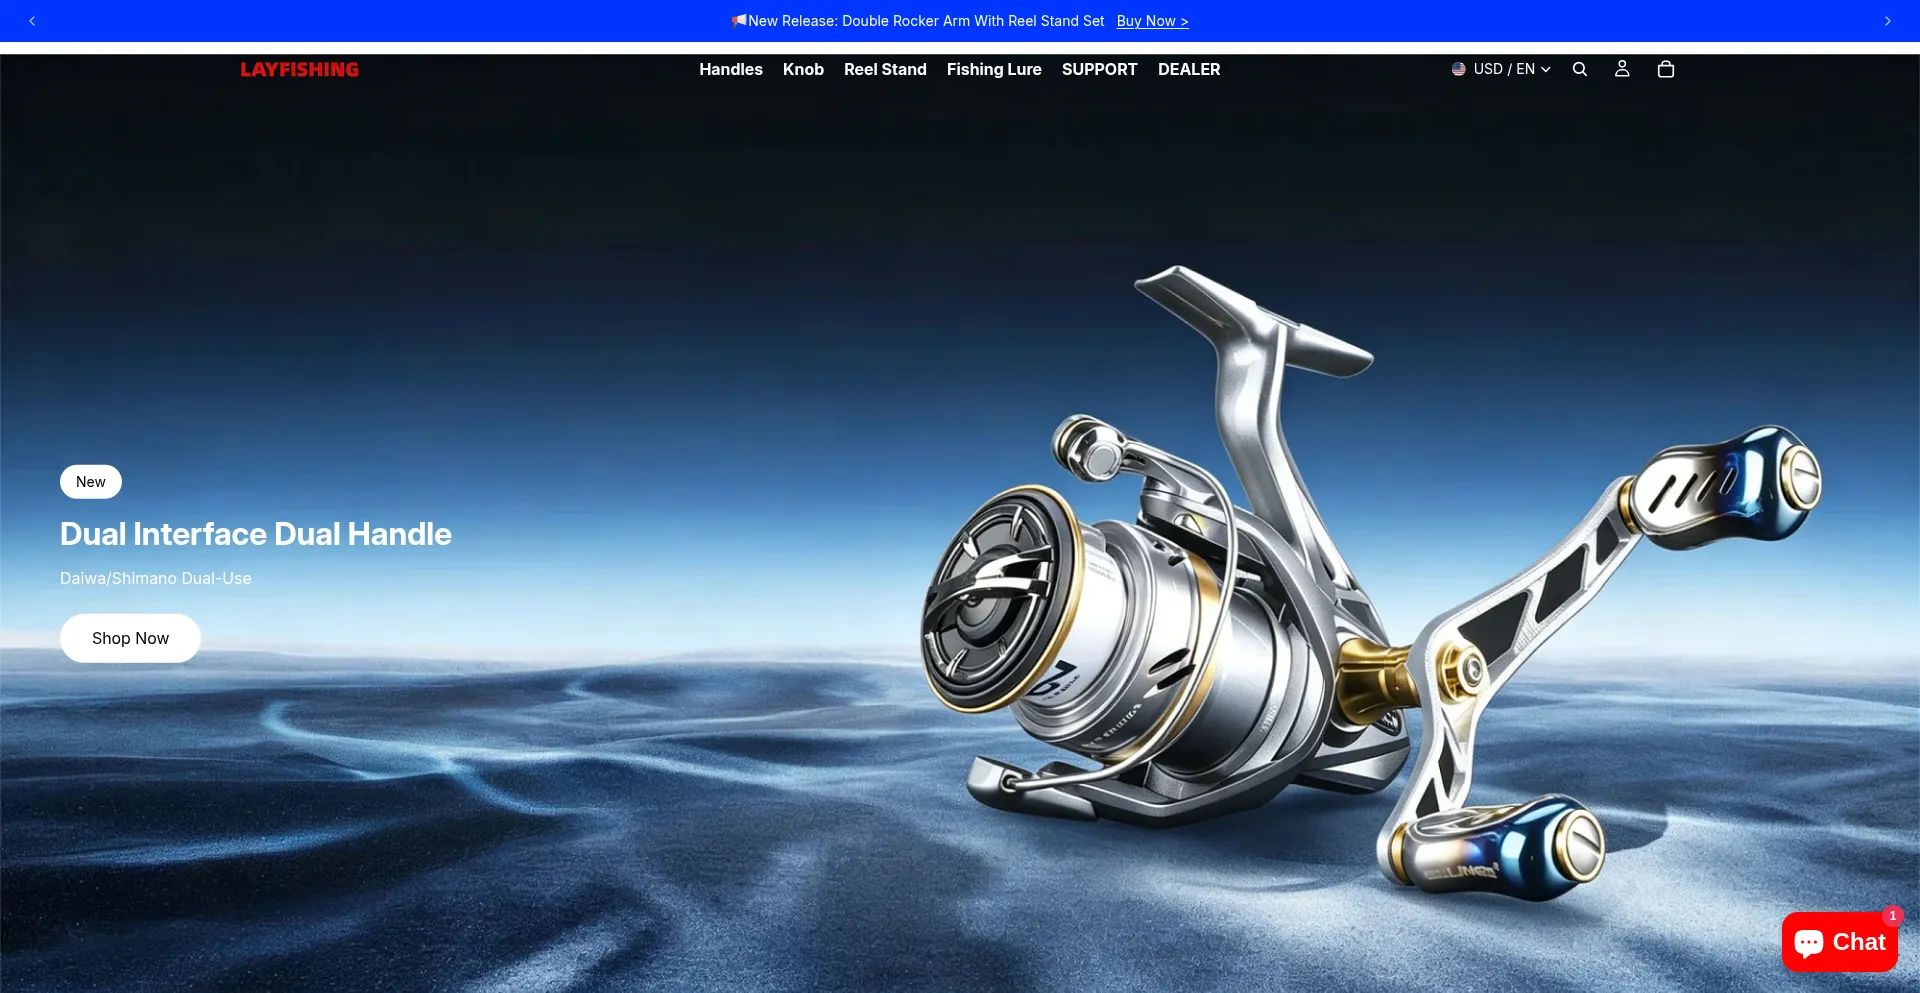Open the Chat support widget
This screenshot has width=1920, height=993.
1840,942
